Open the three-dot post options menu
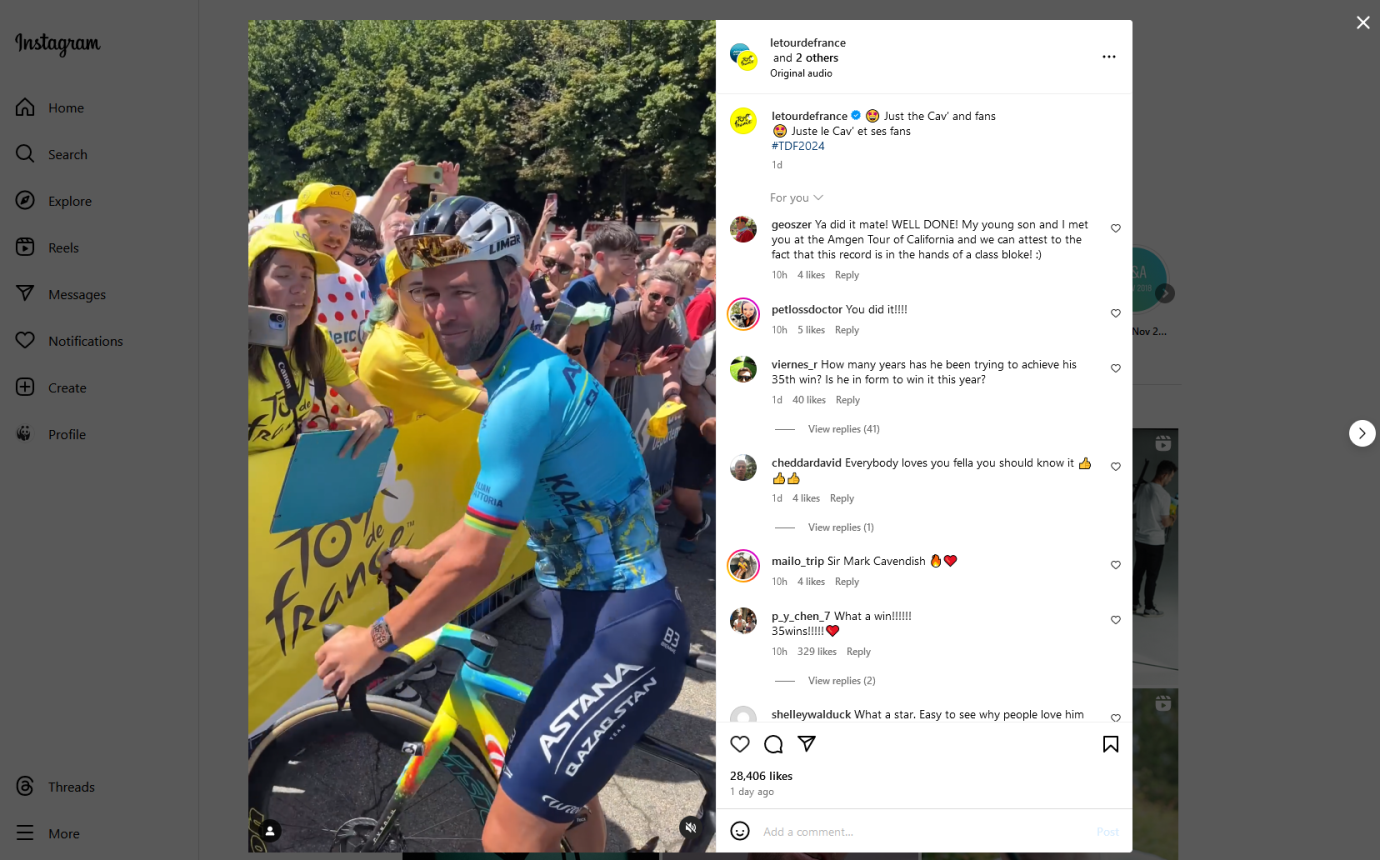Viewport: 1380px width, 860px height. tap(1109, 57)
